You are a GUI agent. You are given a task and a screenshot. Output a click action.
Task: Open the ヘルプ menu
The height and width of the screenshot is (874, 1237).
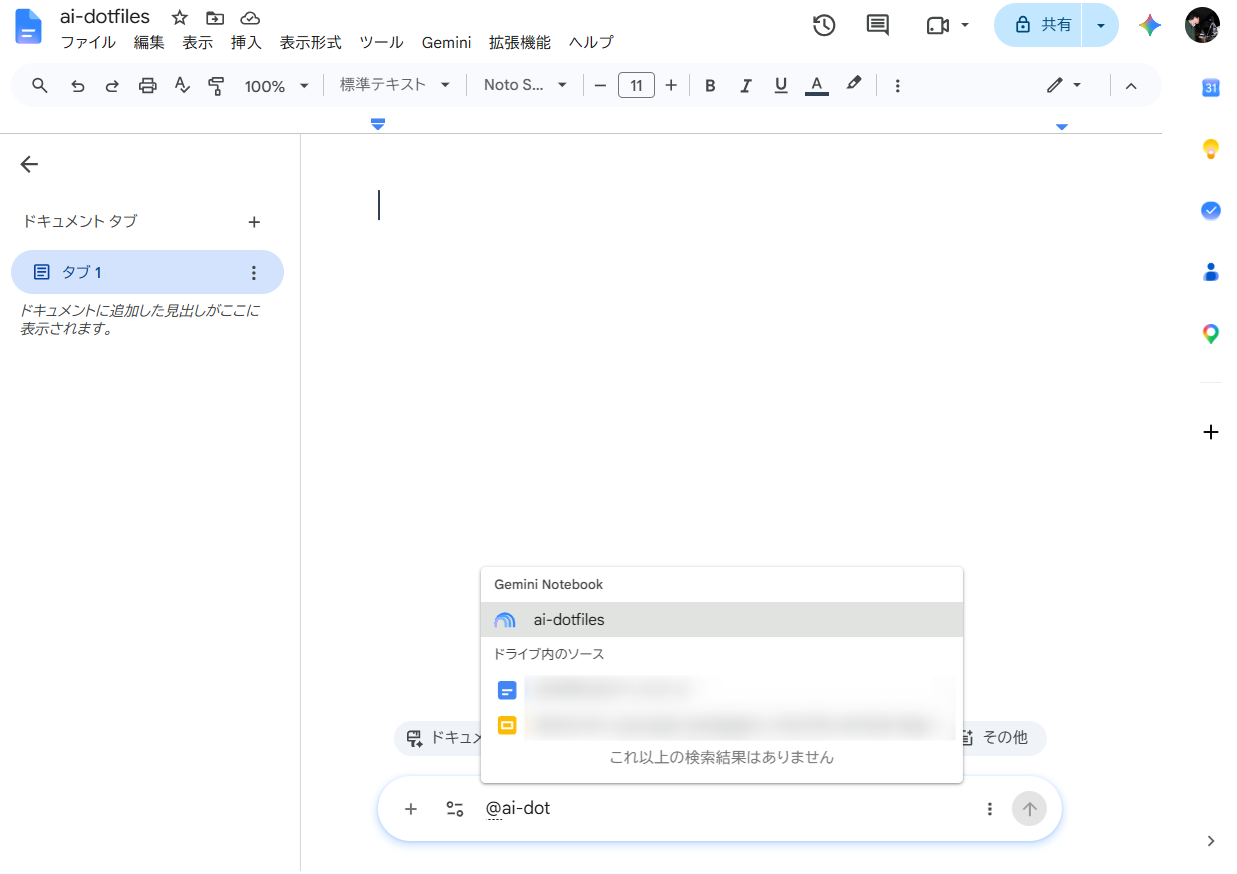(x=591, y=43)
